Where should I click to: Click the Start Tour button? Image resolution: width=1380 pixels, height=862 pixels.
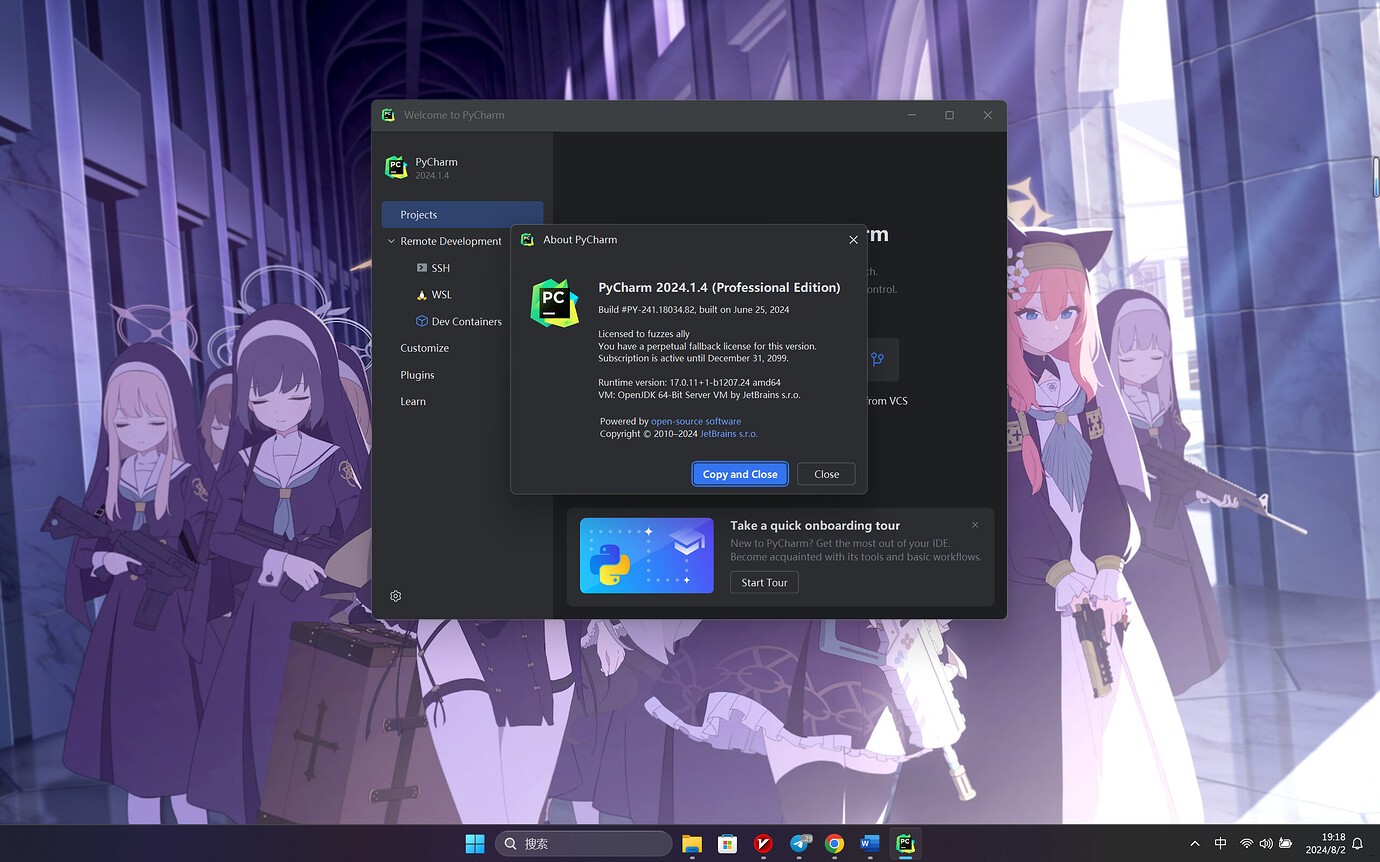point(764,583)
